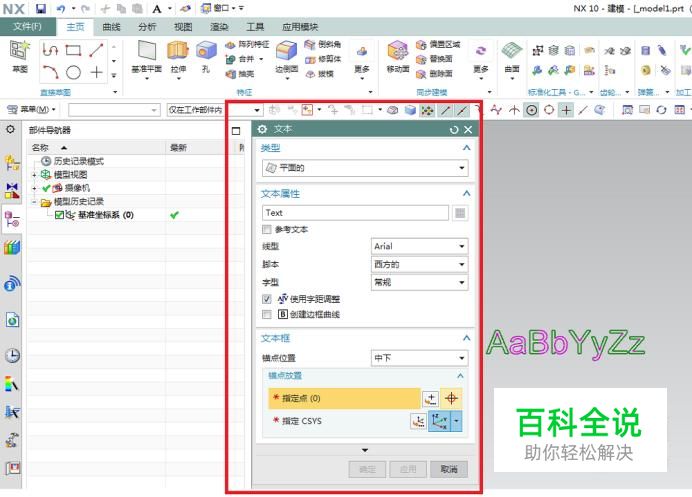Click the Replace Face (替换面) icon

[x=421, y=59]
